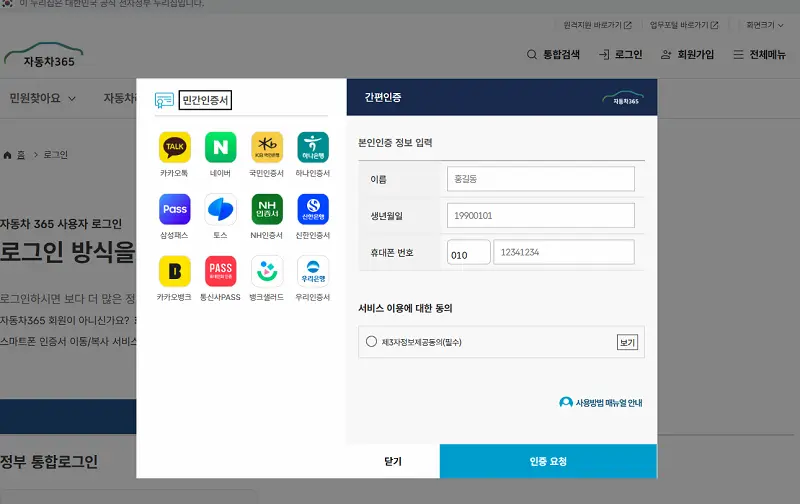Click the home icon in breadcrumb
This screenshot has height=504, width=800.
[x=7, y=155]
